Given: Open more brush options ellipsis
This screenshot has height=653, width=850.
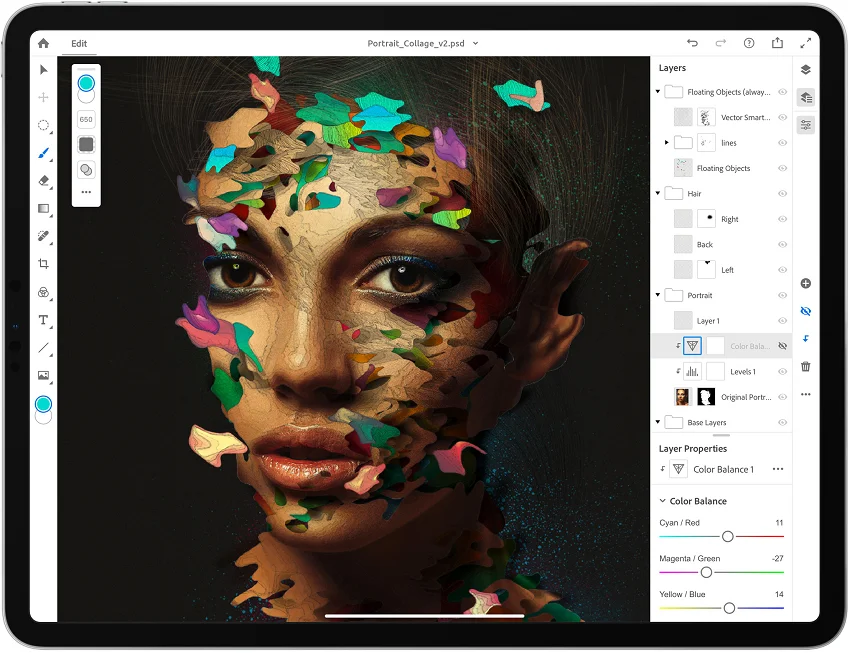Looking at the screenshot, I should [x=86, y=192].
